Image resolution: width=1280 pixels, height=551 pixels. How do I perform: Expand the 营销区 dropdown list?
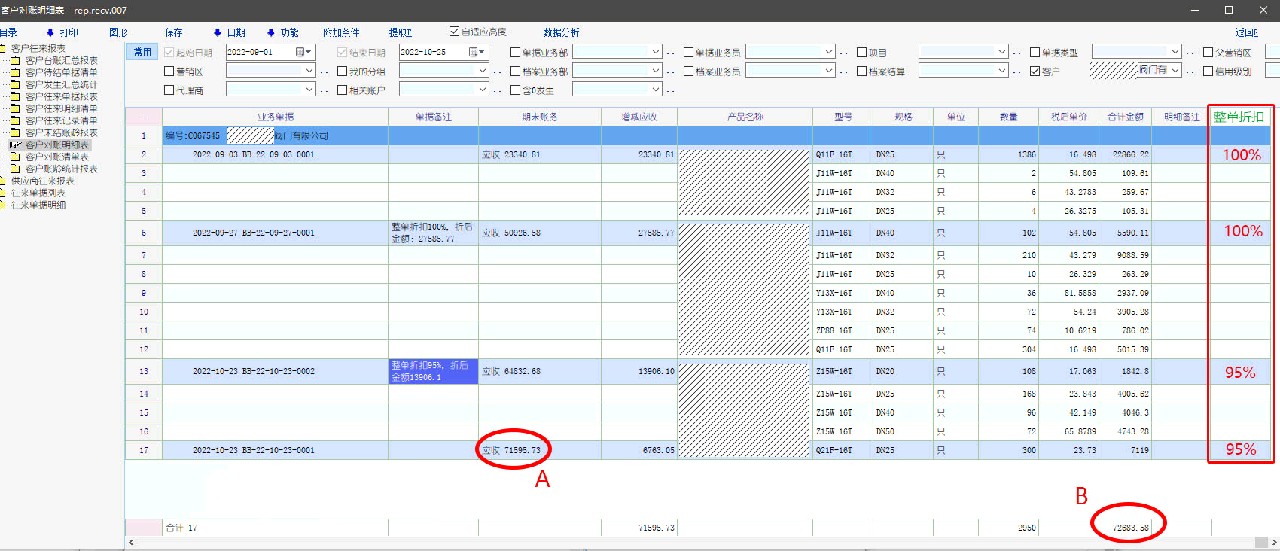coord(309,71)
